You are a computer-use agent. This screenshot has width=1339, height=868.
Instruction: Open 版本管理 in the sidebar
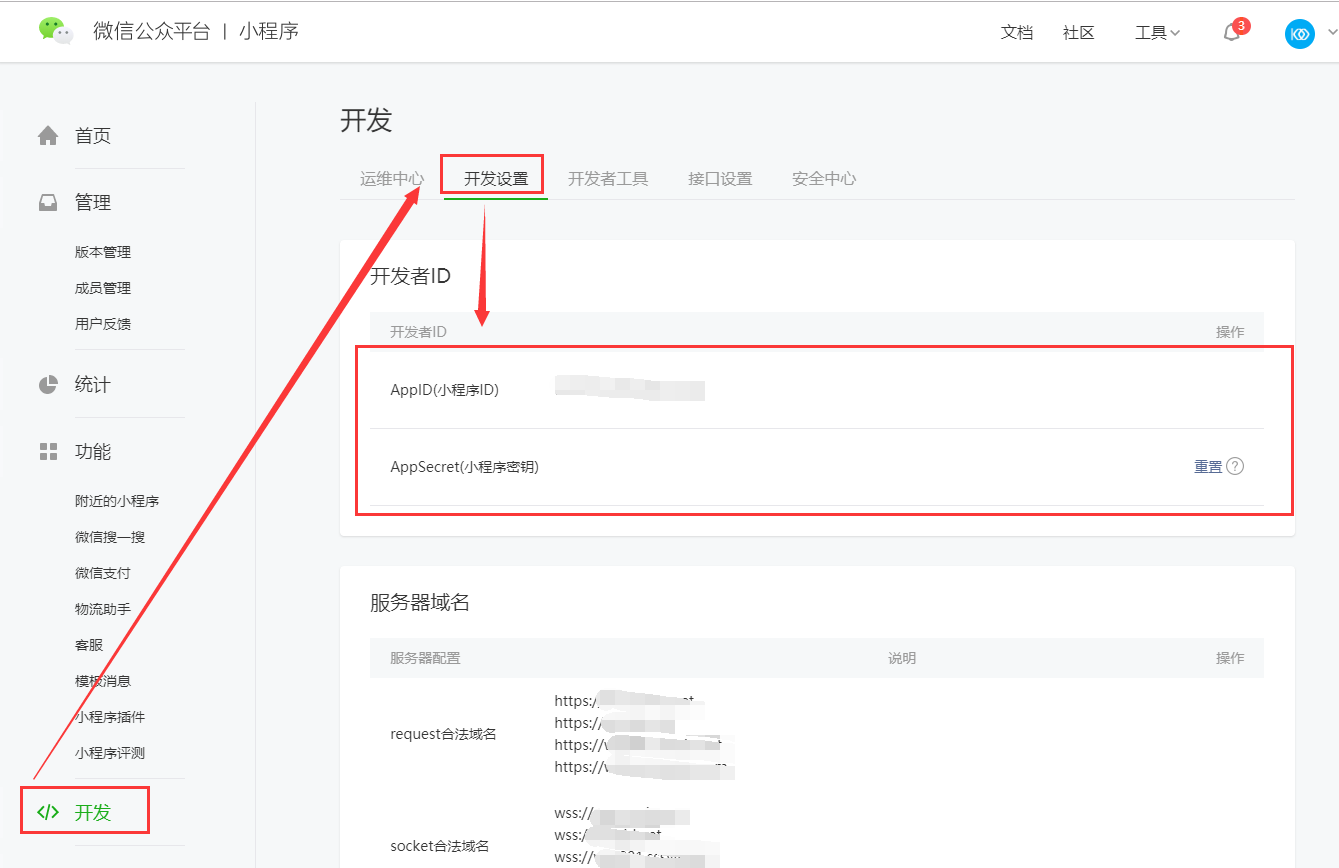(x=103, y=252)
